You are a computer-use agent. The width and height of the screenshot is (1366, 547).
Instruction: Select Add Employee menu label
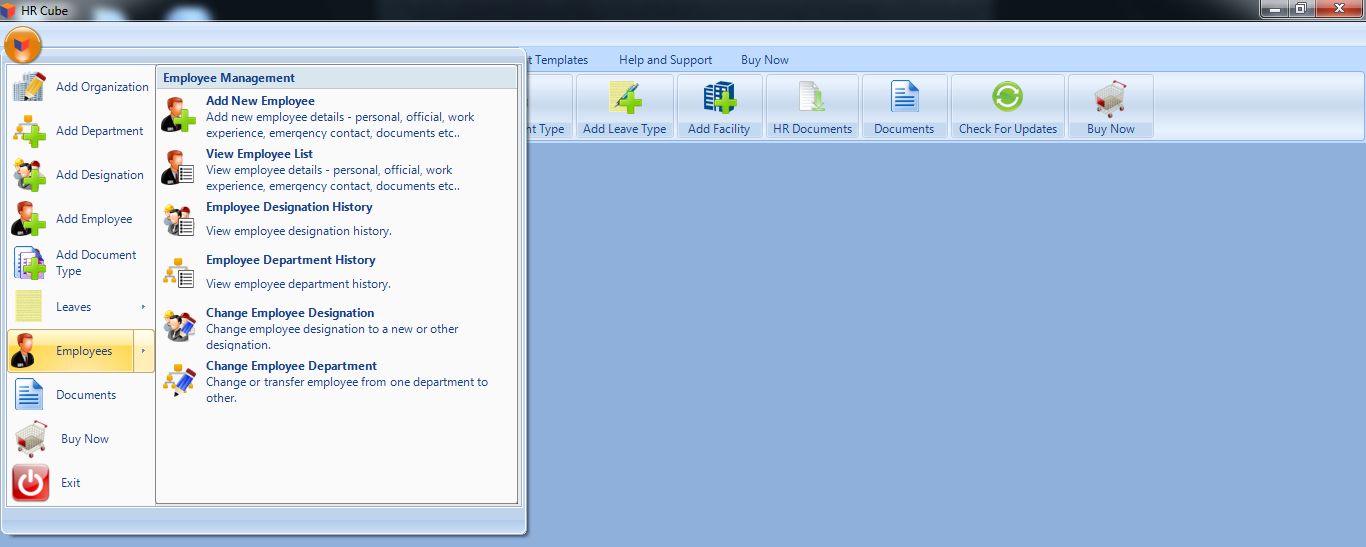pos(94,219)
